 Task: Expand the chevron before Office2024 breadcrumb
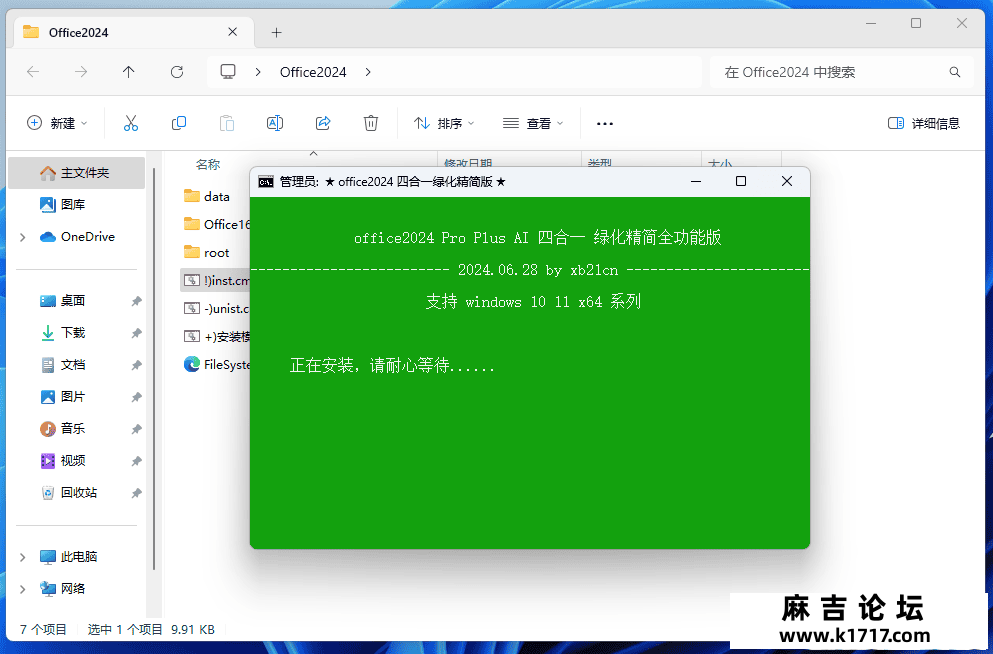[258, 72]
